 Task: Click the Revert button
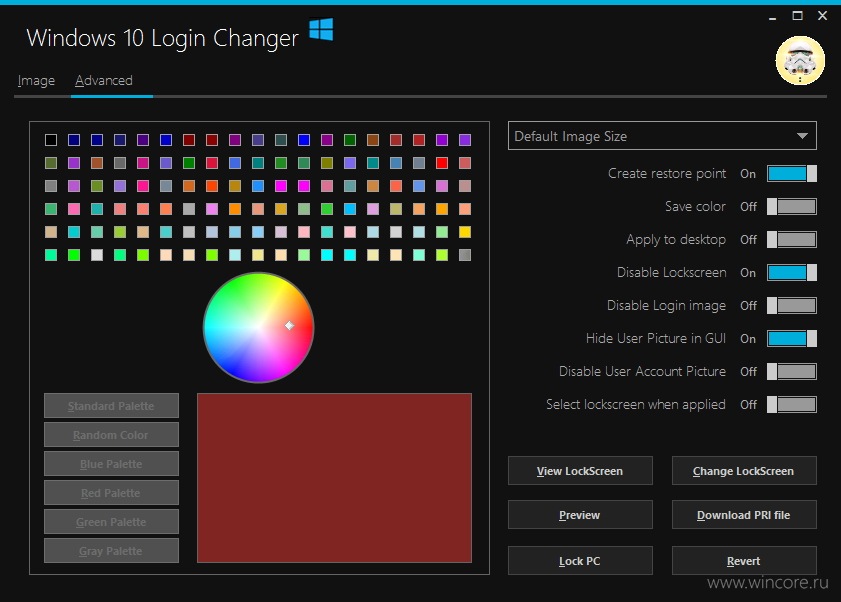click(x=744, y=561)
